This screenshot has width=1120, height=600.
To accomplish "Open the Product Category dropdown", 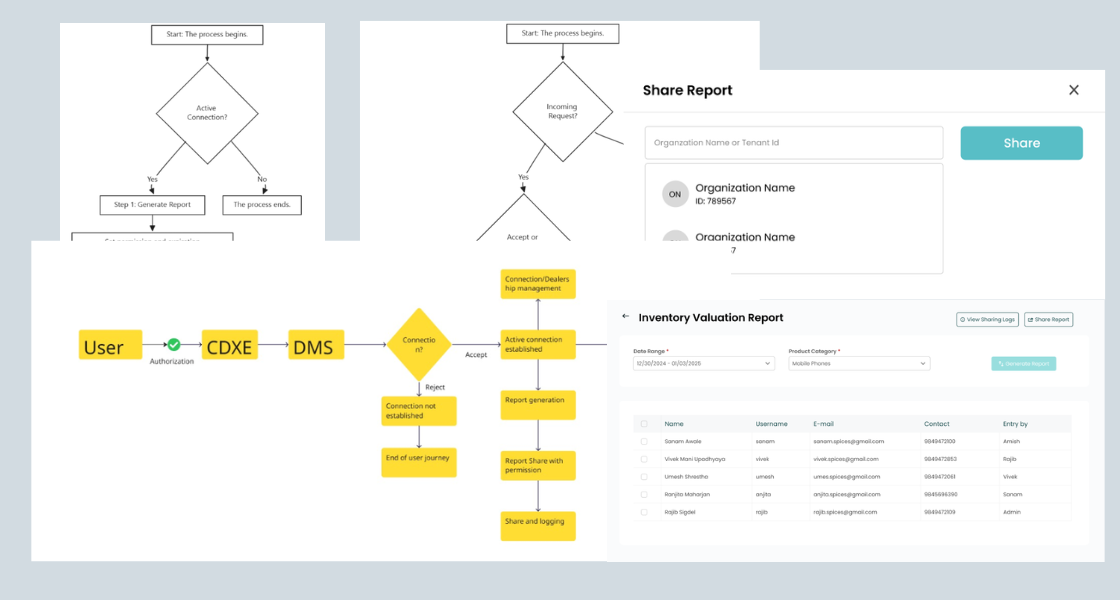I will pyautogui.click(x=860, y=363).
